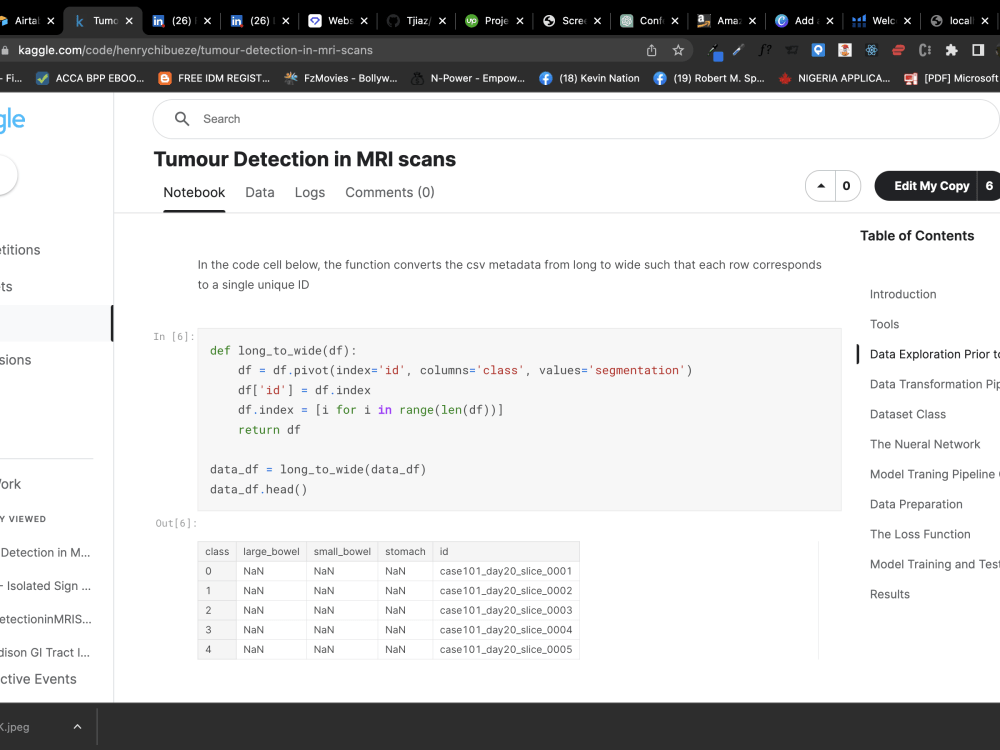This screenshot has height=750, width=1000.
Task: Open the React Developer Tools extension
Action: click(x=871, y=50)
